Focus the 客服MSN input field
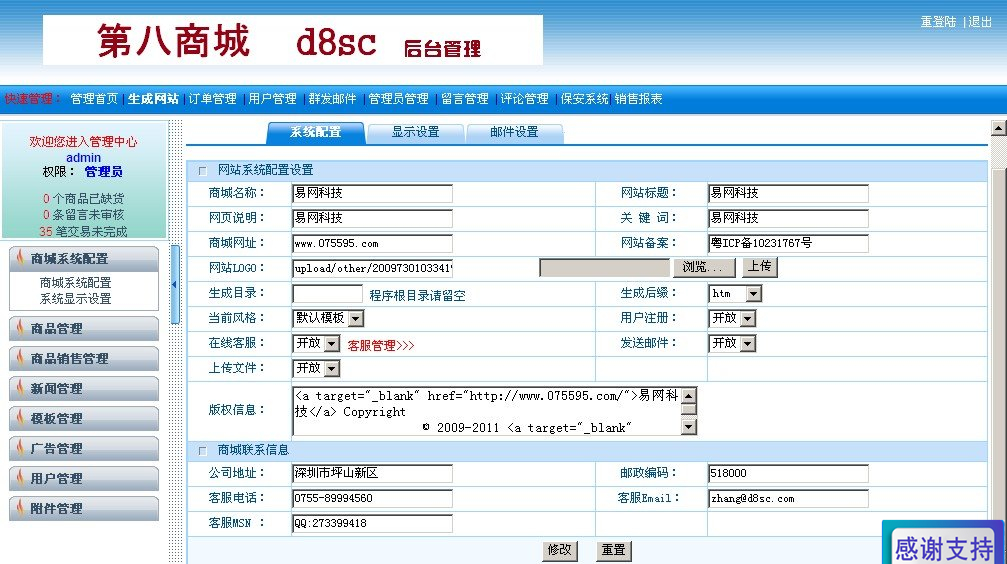Image resolution: width=1007 pixels, height=564 pixels. (x=372, y=524)
